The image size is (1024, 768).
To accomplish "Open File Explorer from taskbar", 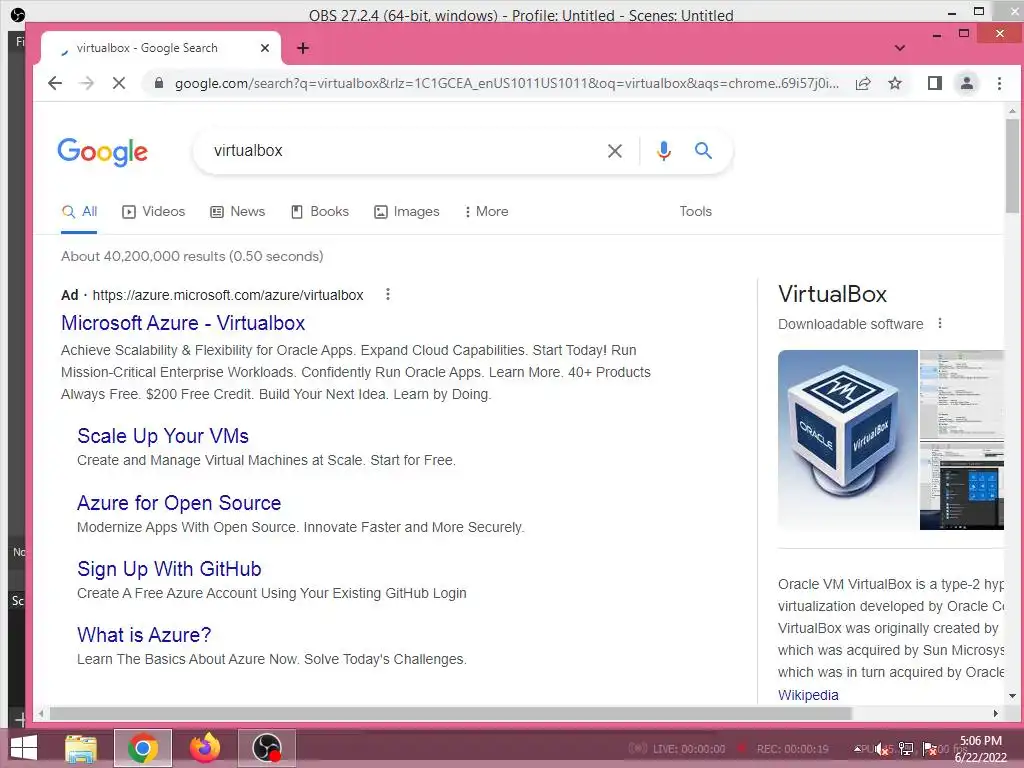I will pyautogui.click(x=81, y=748).
